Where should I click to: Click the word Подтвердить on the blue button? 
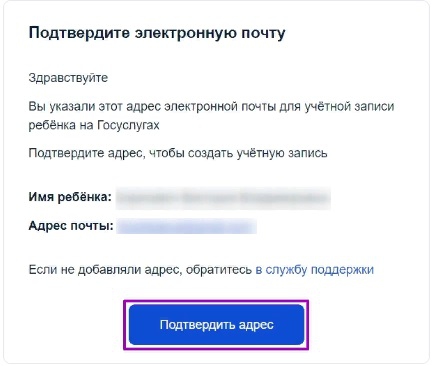[x=194, y=325]
